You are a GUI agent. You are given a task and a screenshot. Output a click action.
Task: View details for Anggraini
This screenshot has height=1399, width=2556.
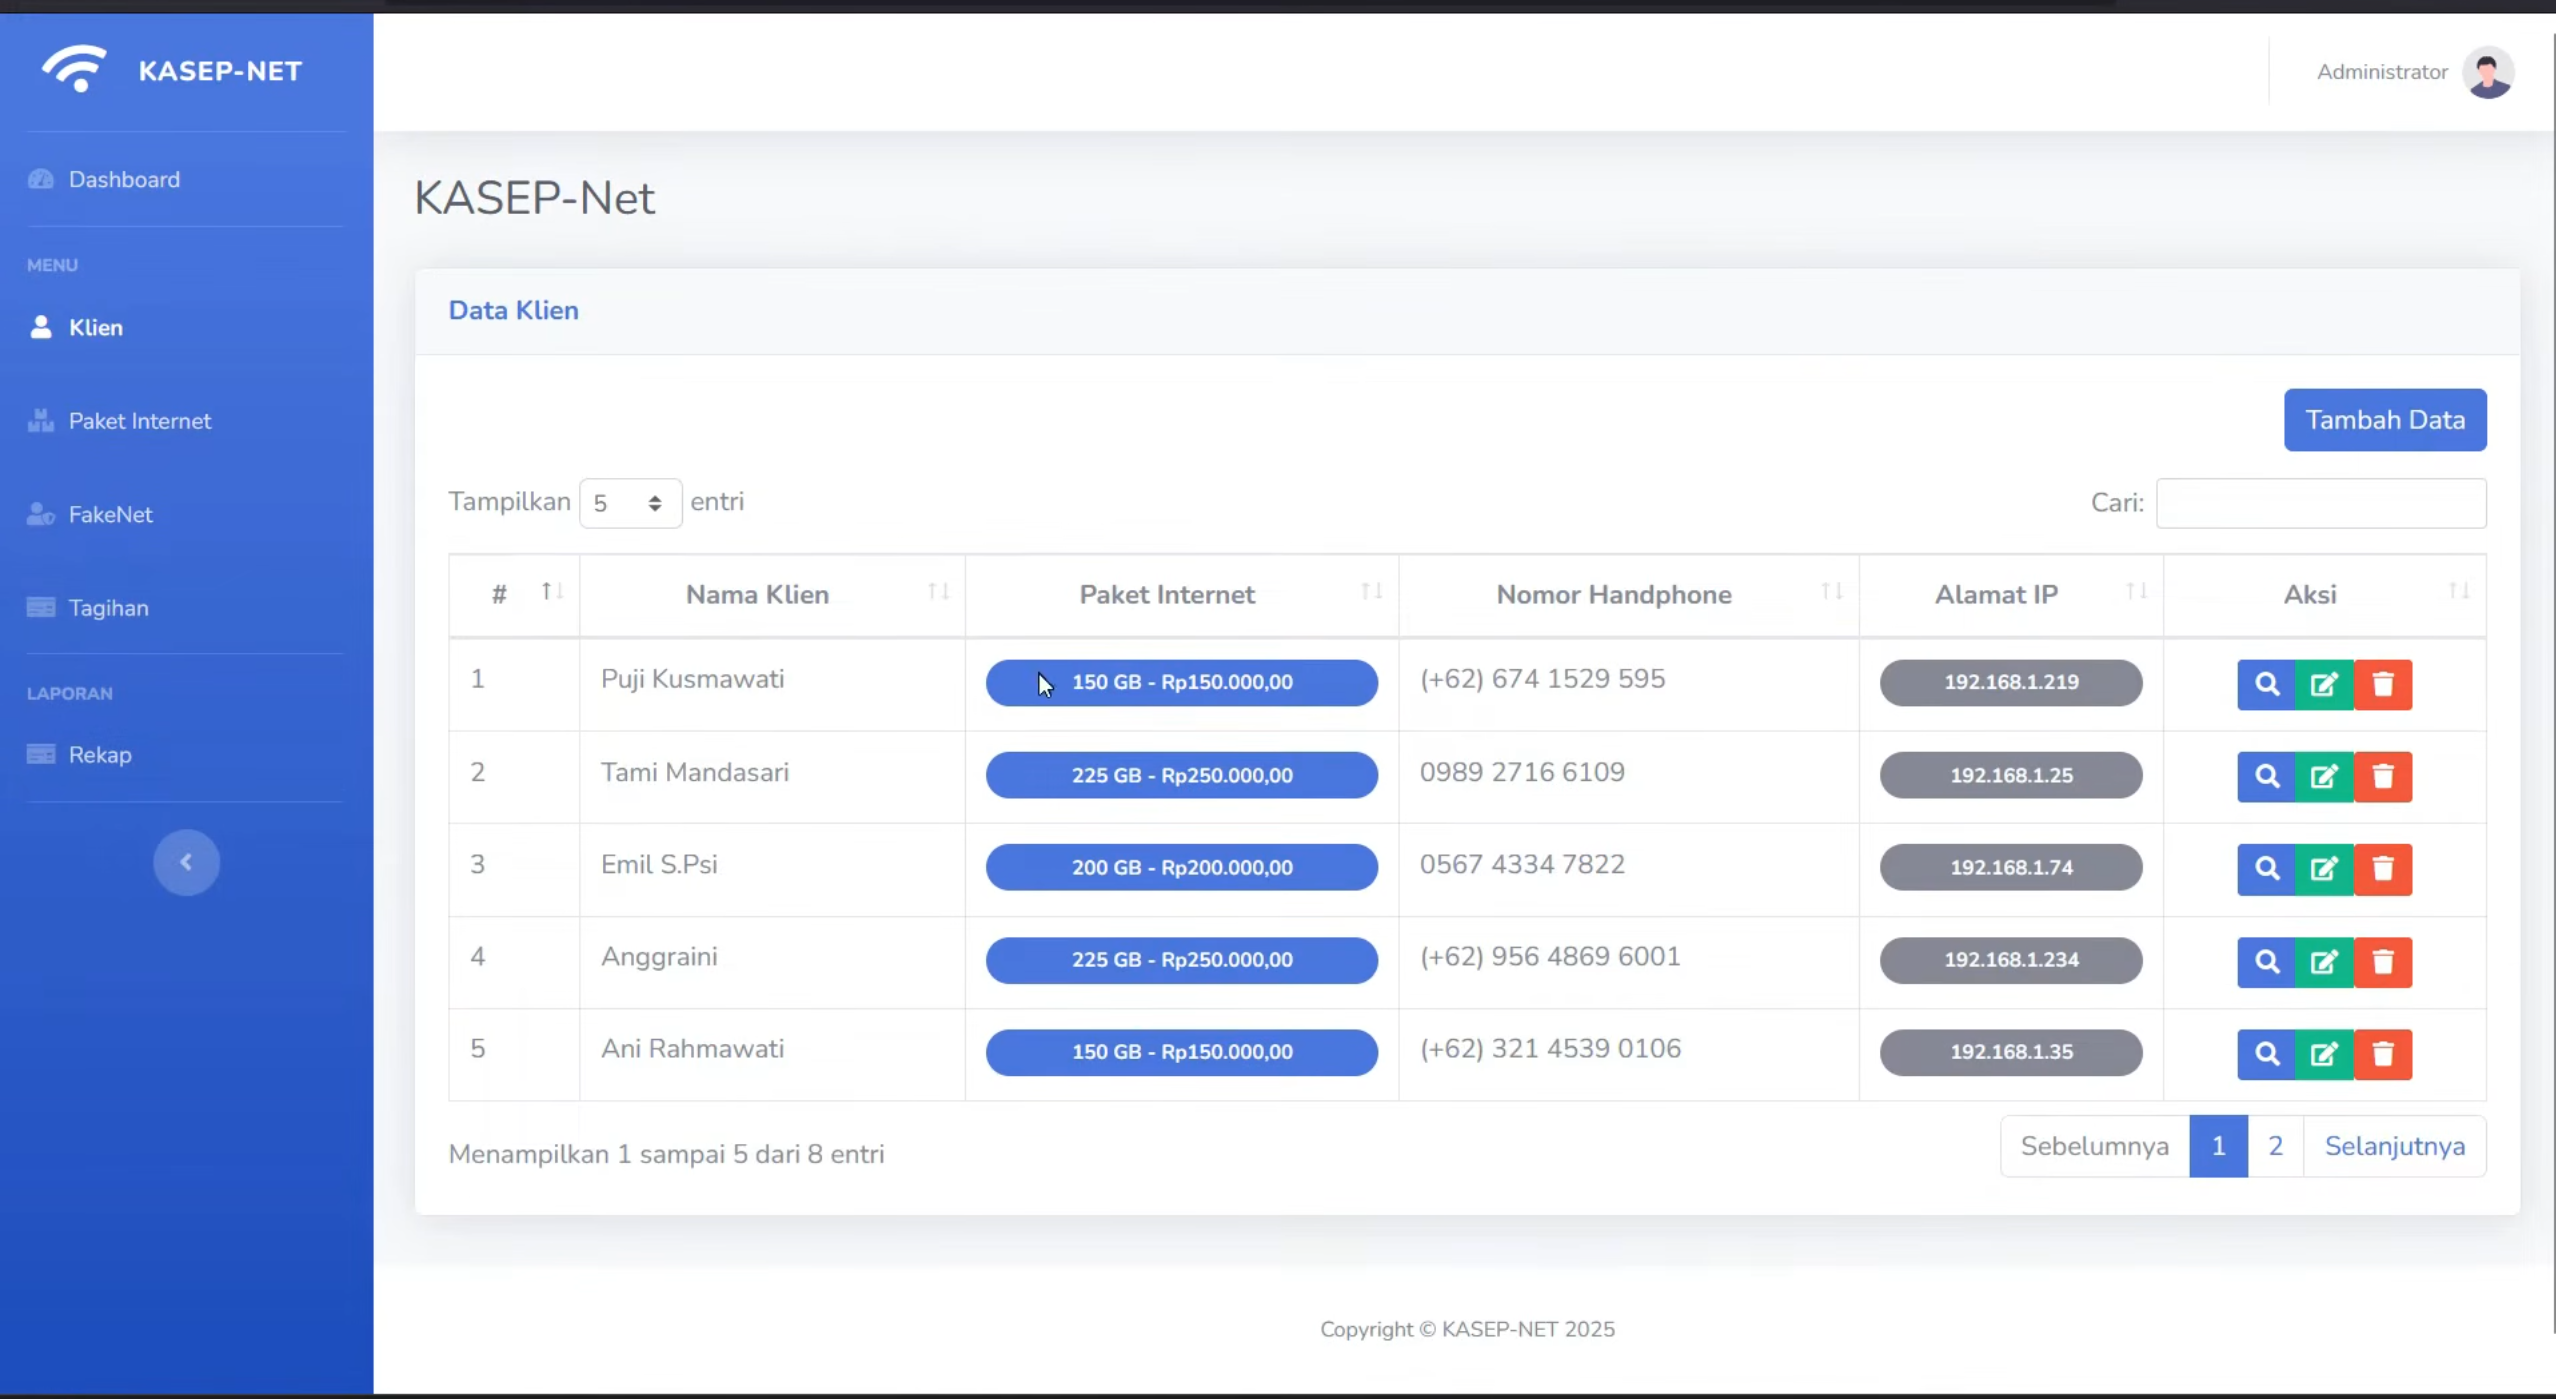pyautogui.click(x=2266, y=961)
